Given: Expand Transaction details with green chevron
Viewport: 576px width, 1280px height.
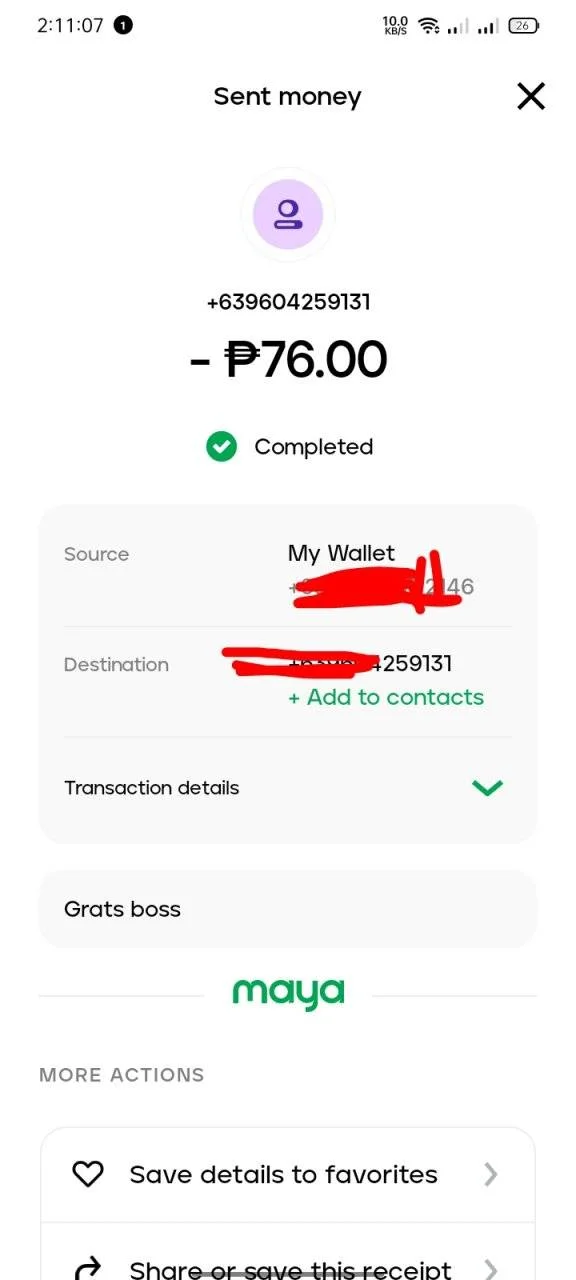Looking at the screenshot, I should point(487,788).
